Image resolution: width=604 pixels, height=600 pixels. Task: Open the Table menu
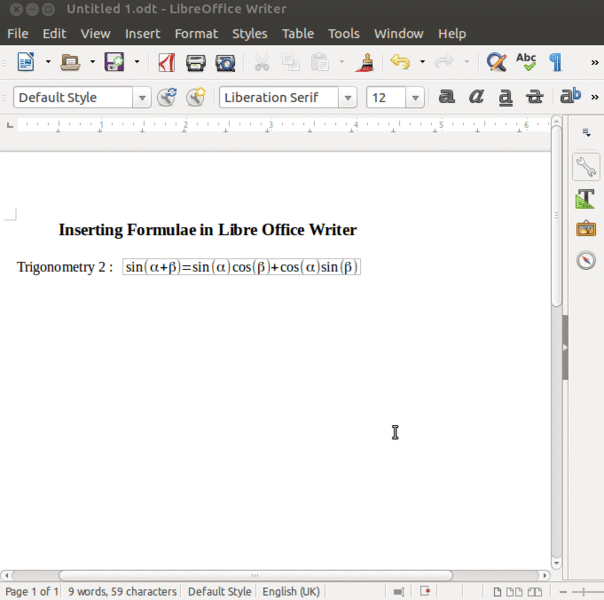[298, 34]
